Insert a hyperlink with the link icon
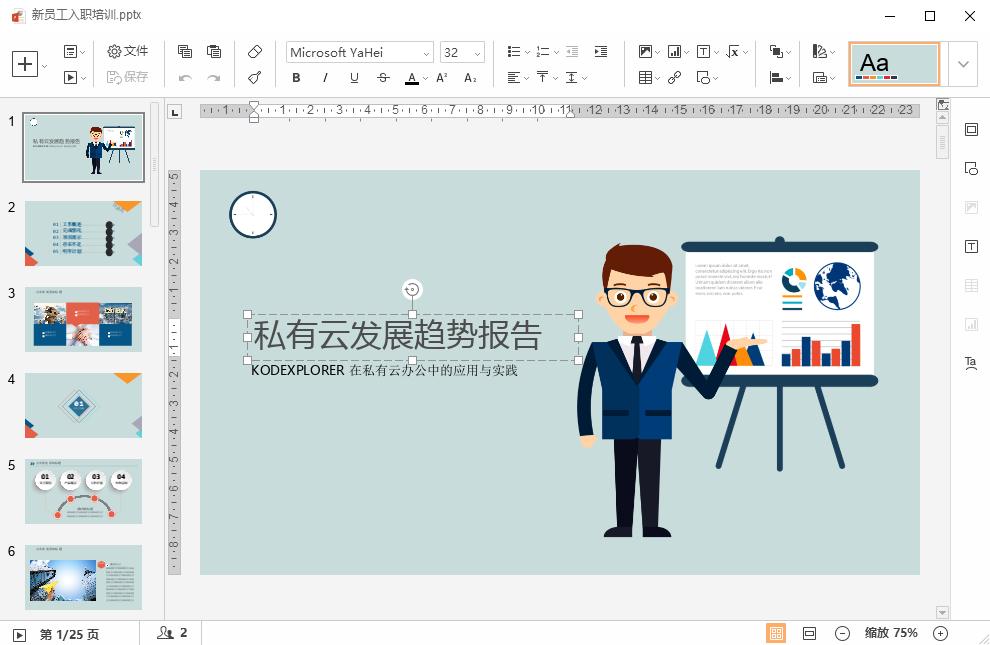 (x=675, y=78)
